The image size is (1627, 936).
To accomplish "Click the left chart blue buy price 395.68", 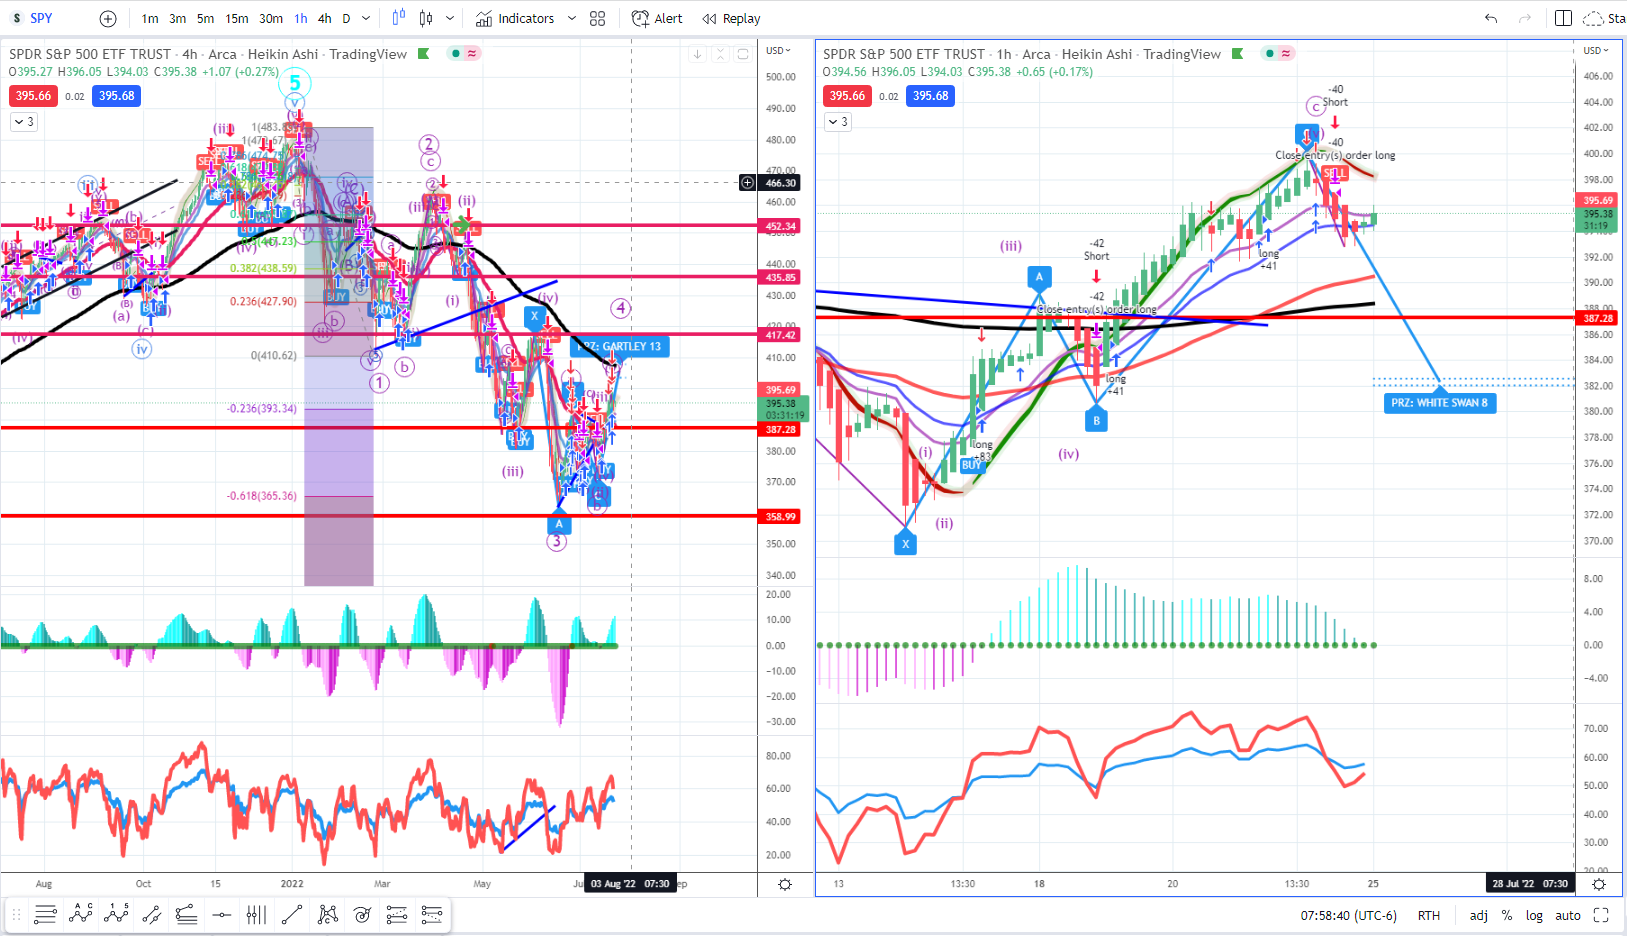I will pyautogui.click(x=117, y=96).
